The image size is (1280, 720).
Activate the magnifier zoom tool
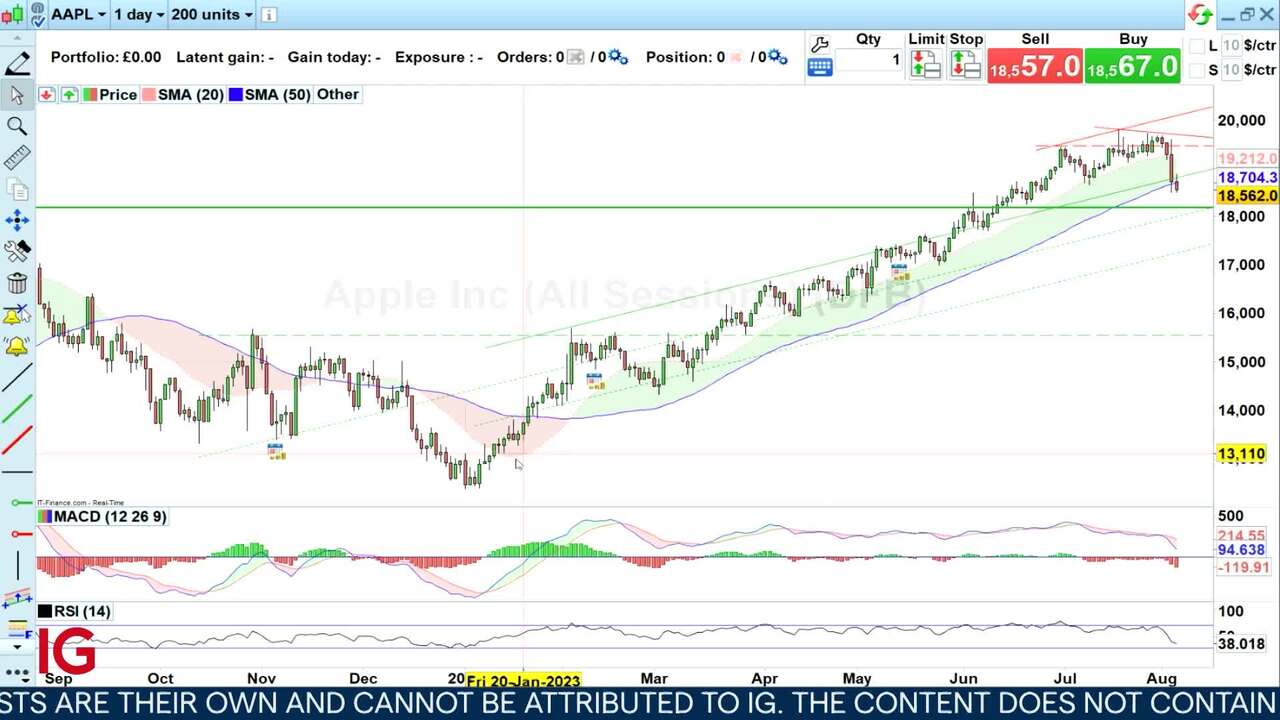(x=17, y=126)
